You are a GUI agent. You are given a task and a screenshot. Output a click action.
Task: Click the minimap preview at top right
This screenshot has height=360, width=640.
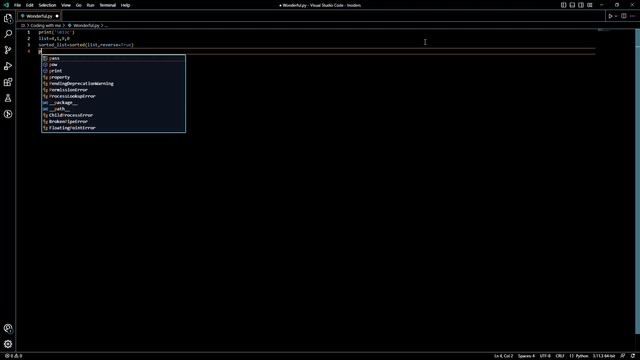[x=603, y=30]
